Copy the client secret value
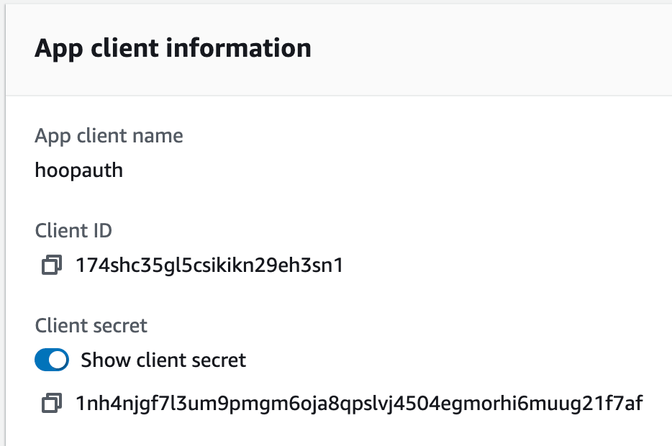This screenshot has width=672, height=446. [x=51, y=403]
